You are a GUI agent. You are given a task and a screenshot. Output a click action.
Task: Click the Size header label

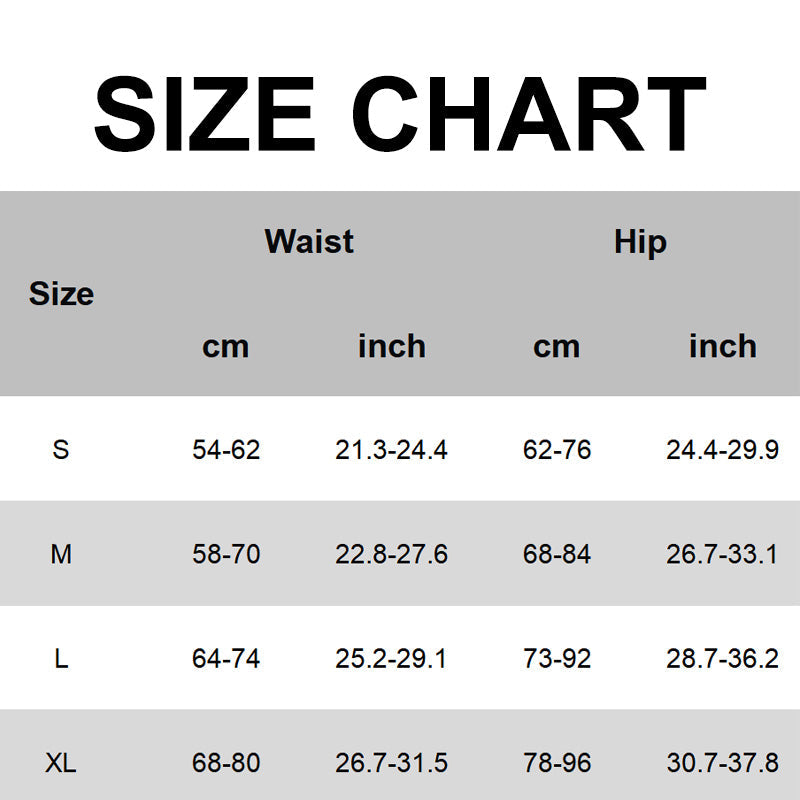point(61,294)
